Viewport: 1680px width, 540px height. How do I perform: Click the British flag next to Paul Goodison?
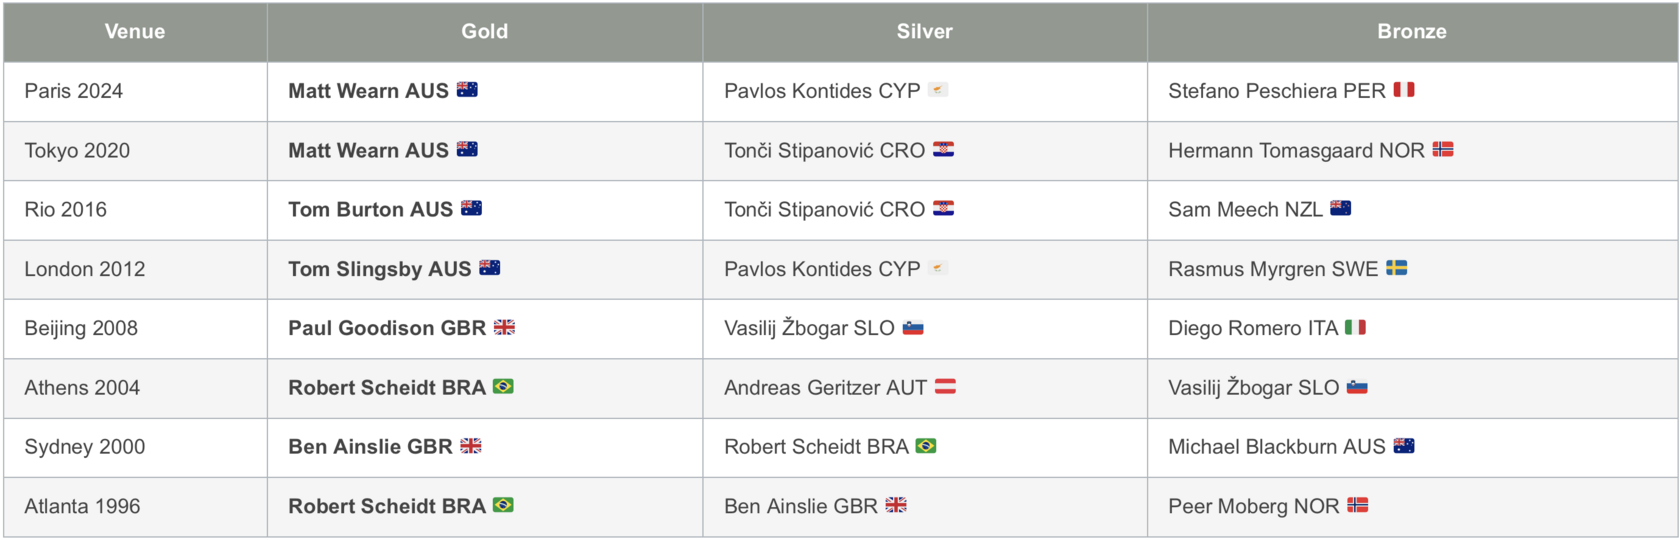tap(505, 328)
